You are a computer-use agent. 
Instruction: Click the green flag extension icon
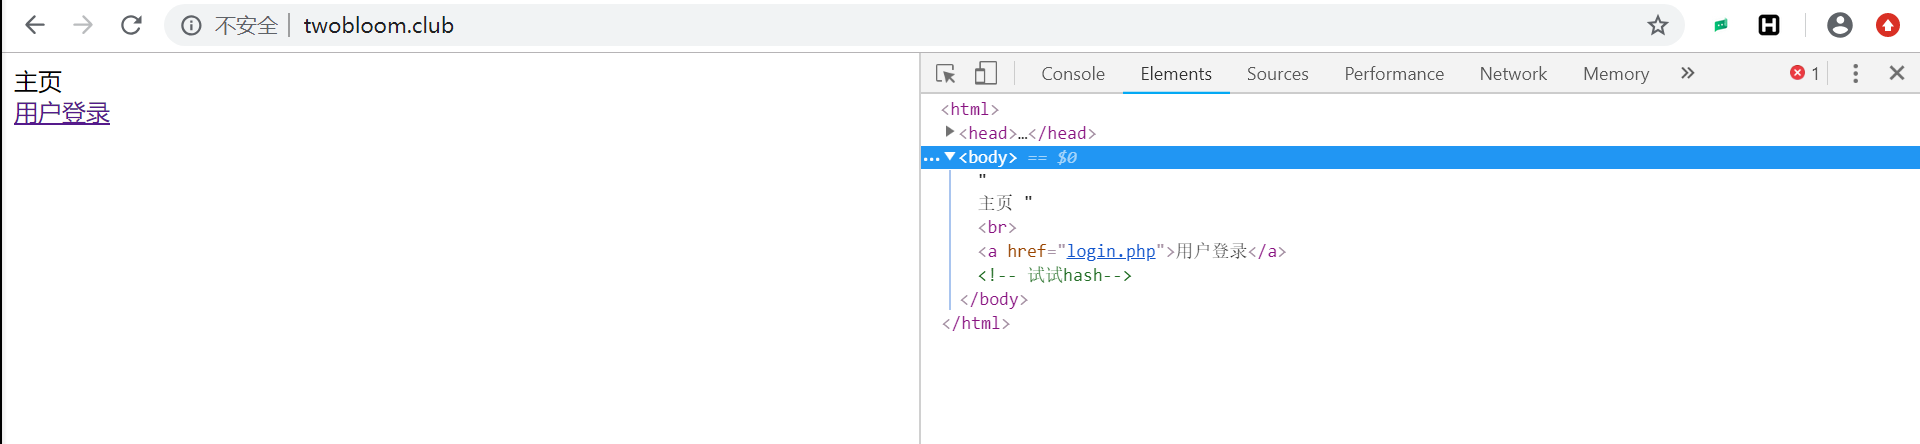pos(1720,25)
